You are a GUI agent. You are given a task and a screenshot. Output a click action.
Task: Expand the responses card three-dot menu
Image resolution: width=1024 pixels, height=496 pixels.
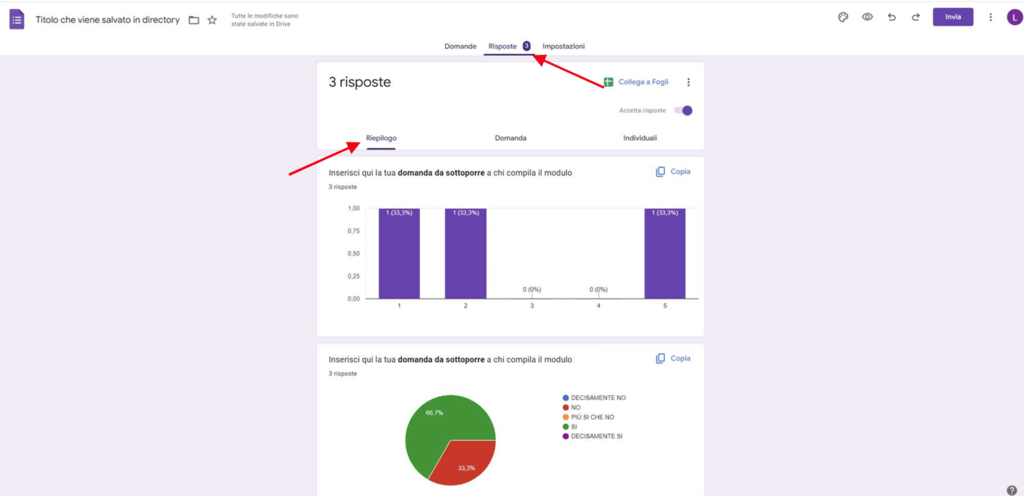coord(688,82)
